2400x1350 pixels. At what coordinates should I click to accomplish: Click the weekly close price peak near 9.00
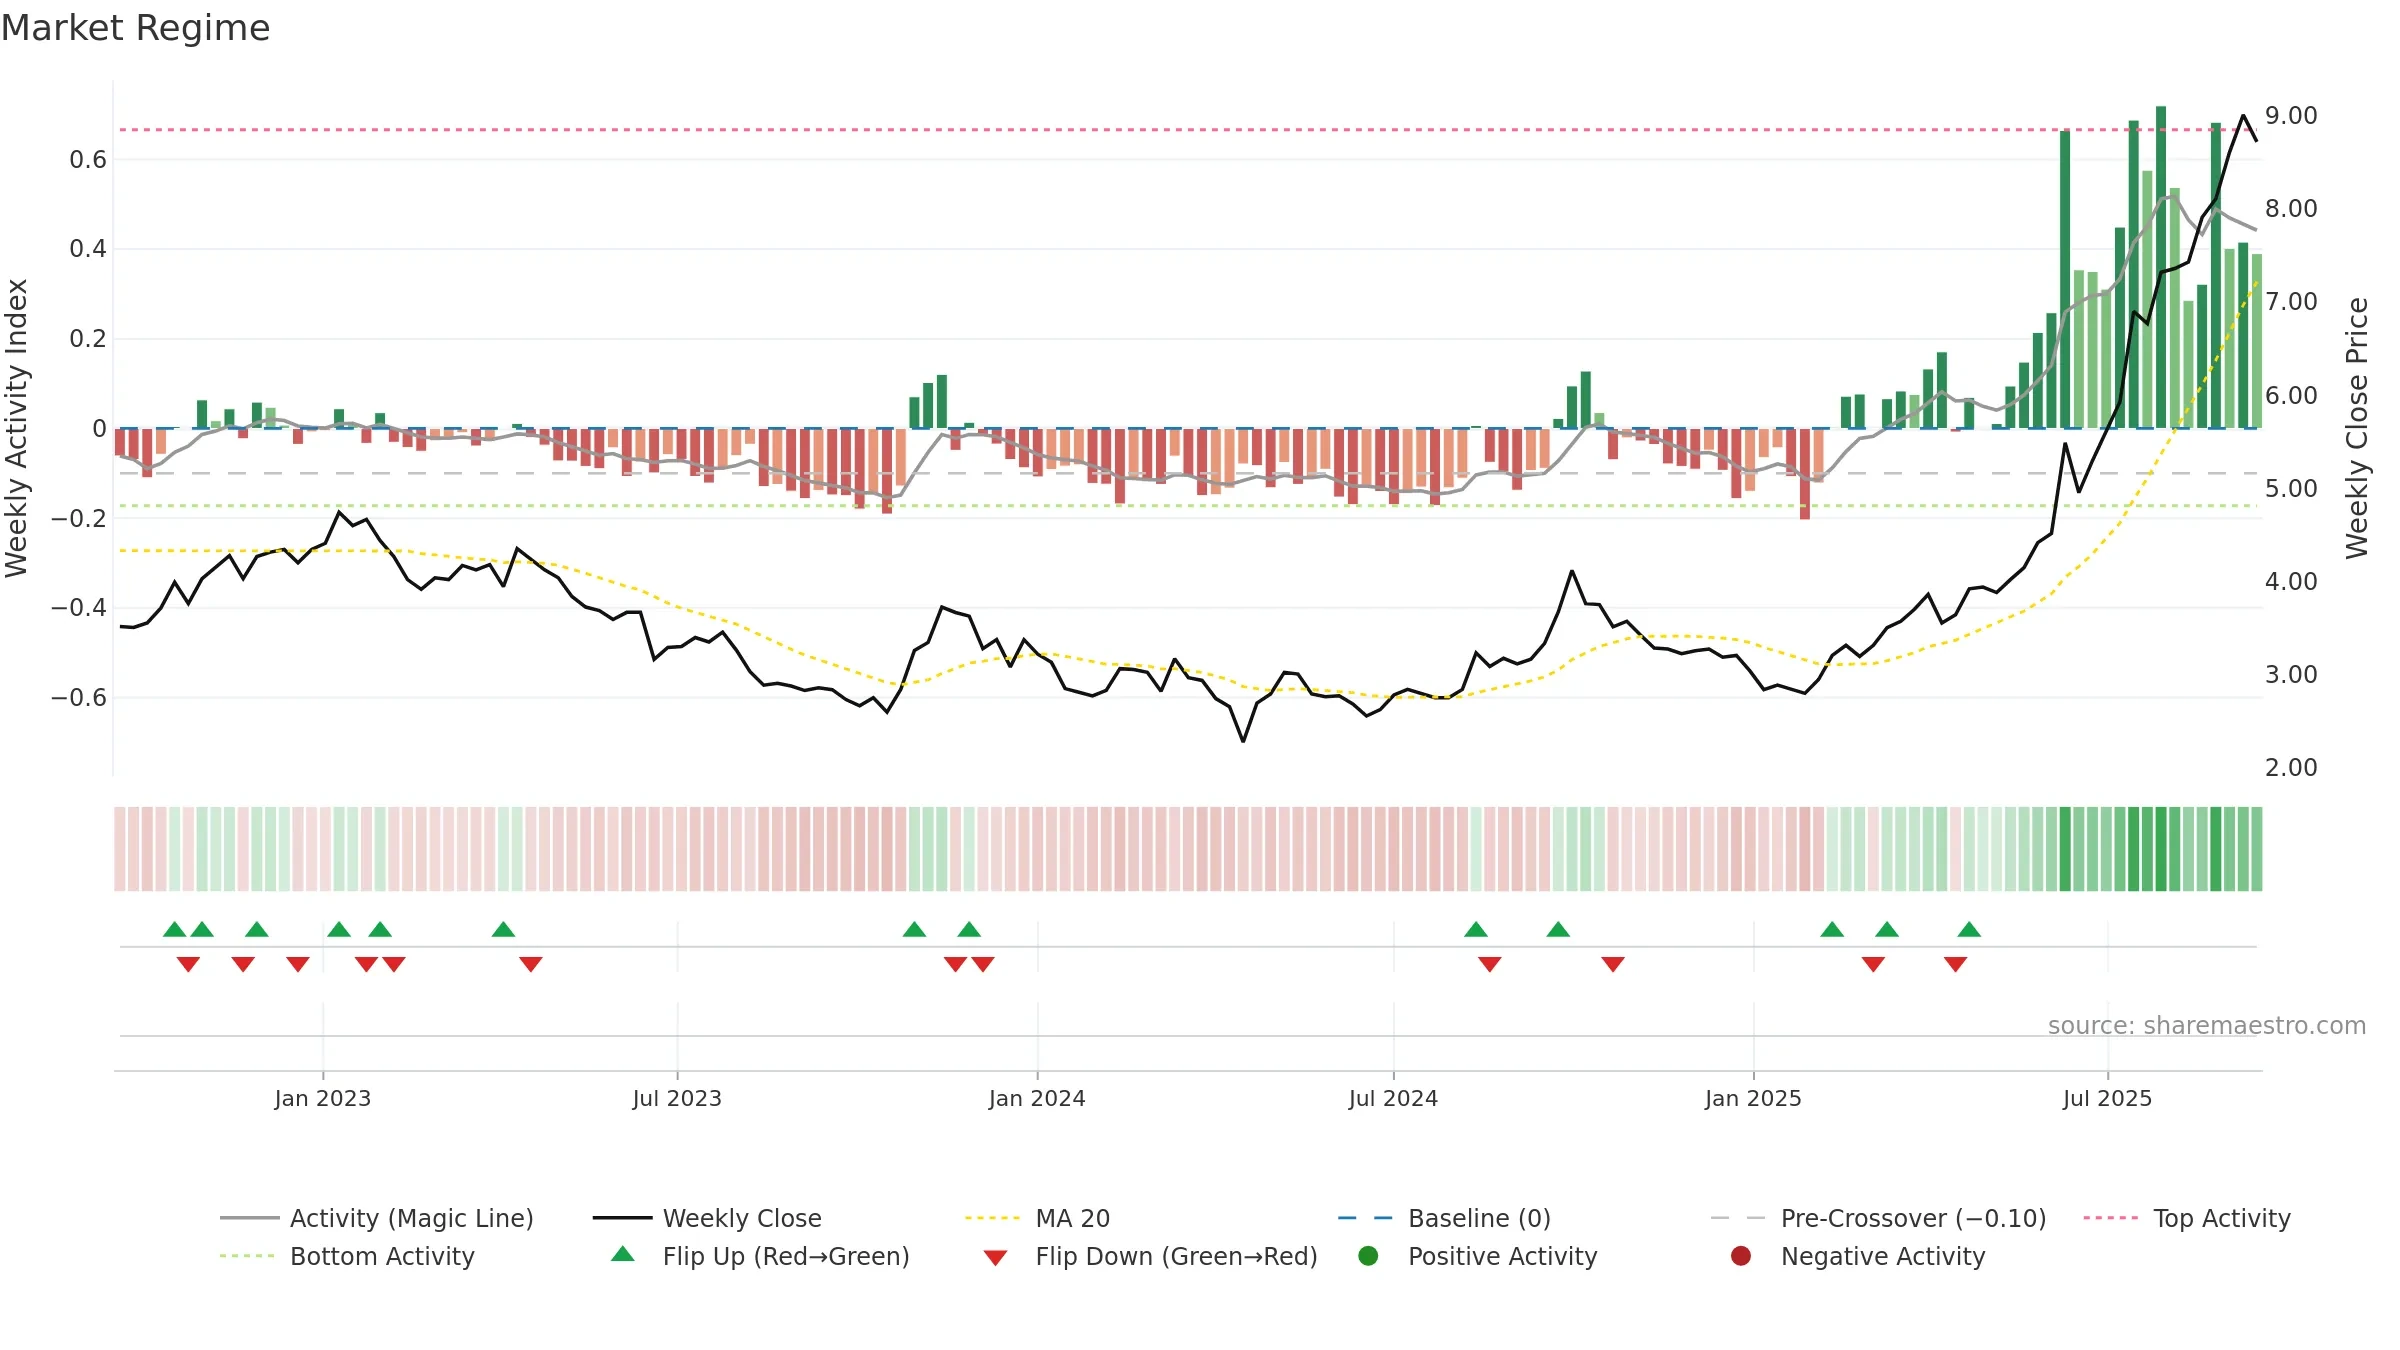tap(2243, 116)
